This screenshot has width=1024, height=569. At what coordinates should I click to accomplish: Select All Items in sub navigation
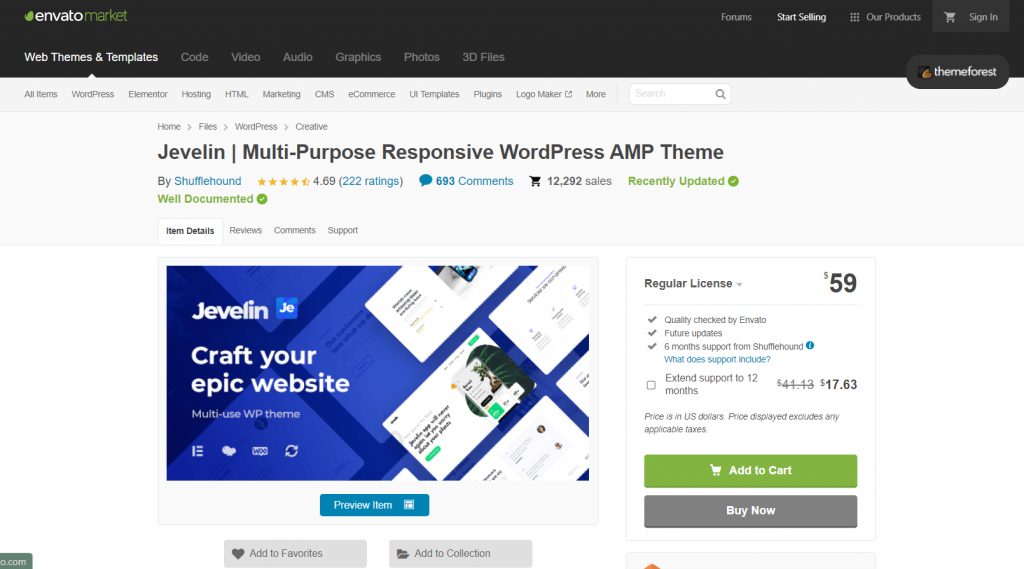click(x=40, y=94)
